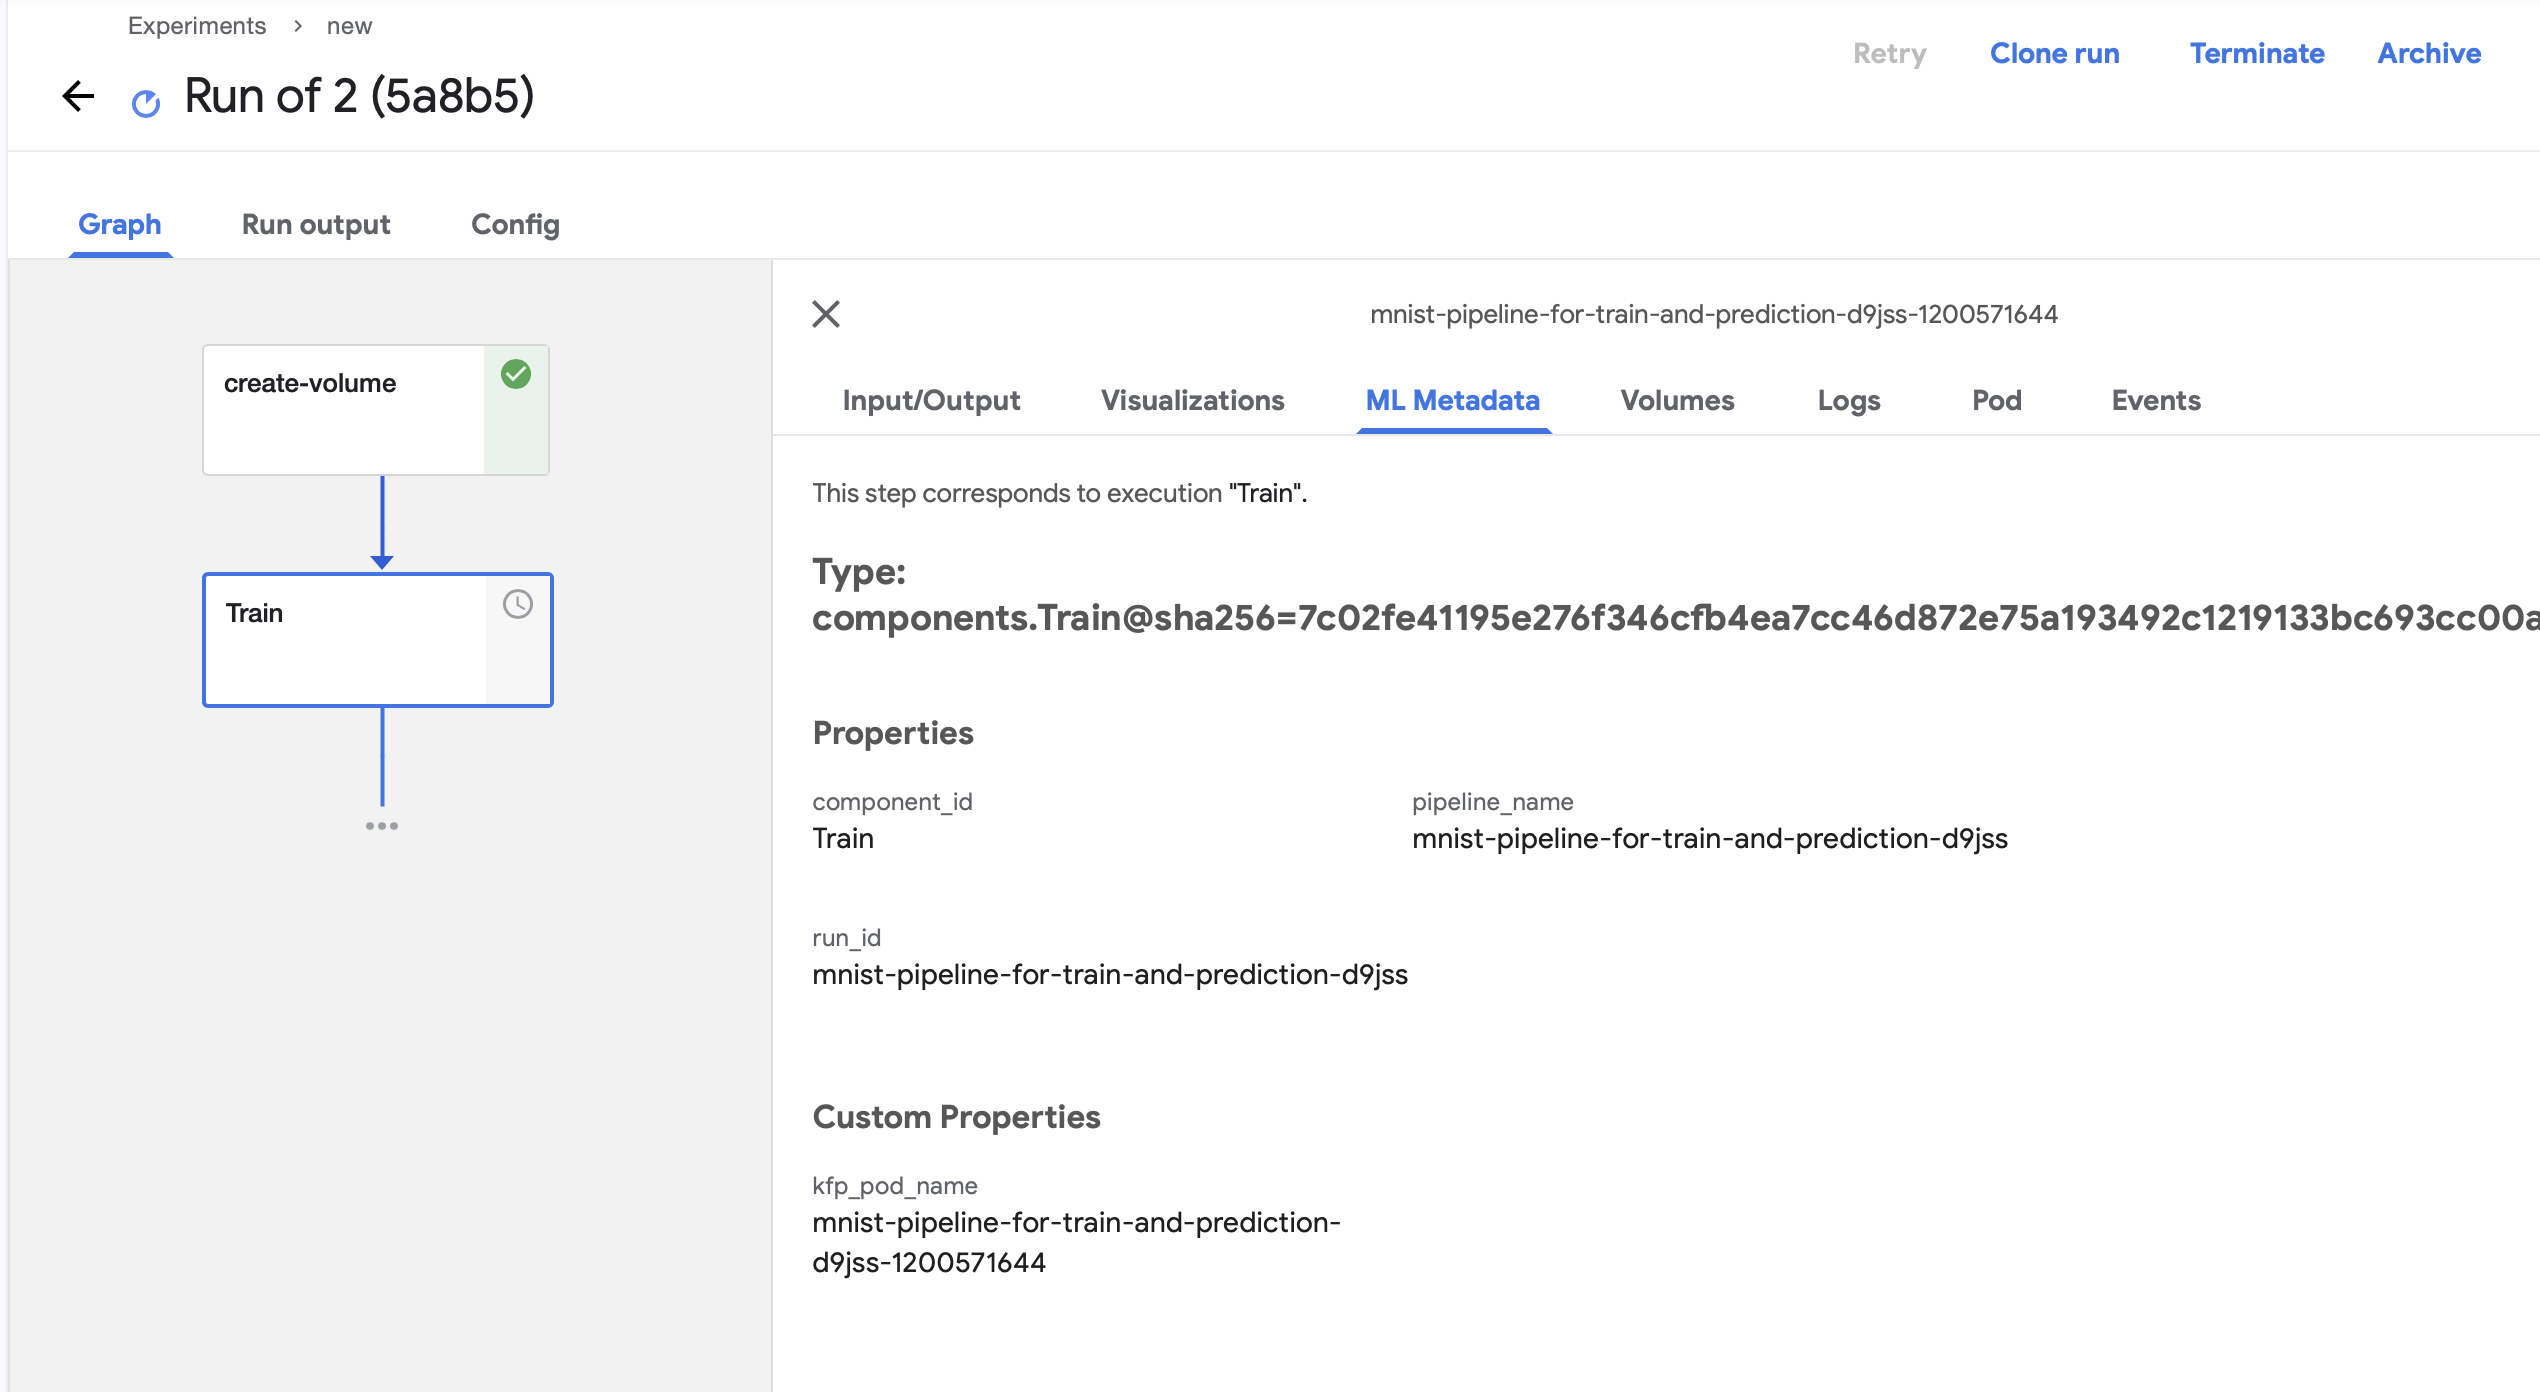This screenshot has width=2540, height=1392.
Task: Click the Run of 2 (5a8b5) title
Action: click(359, 97)
